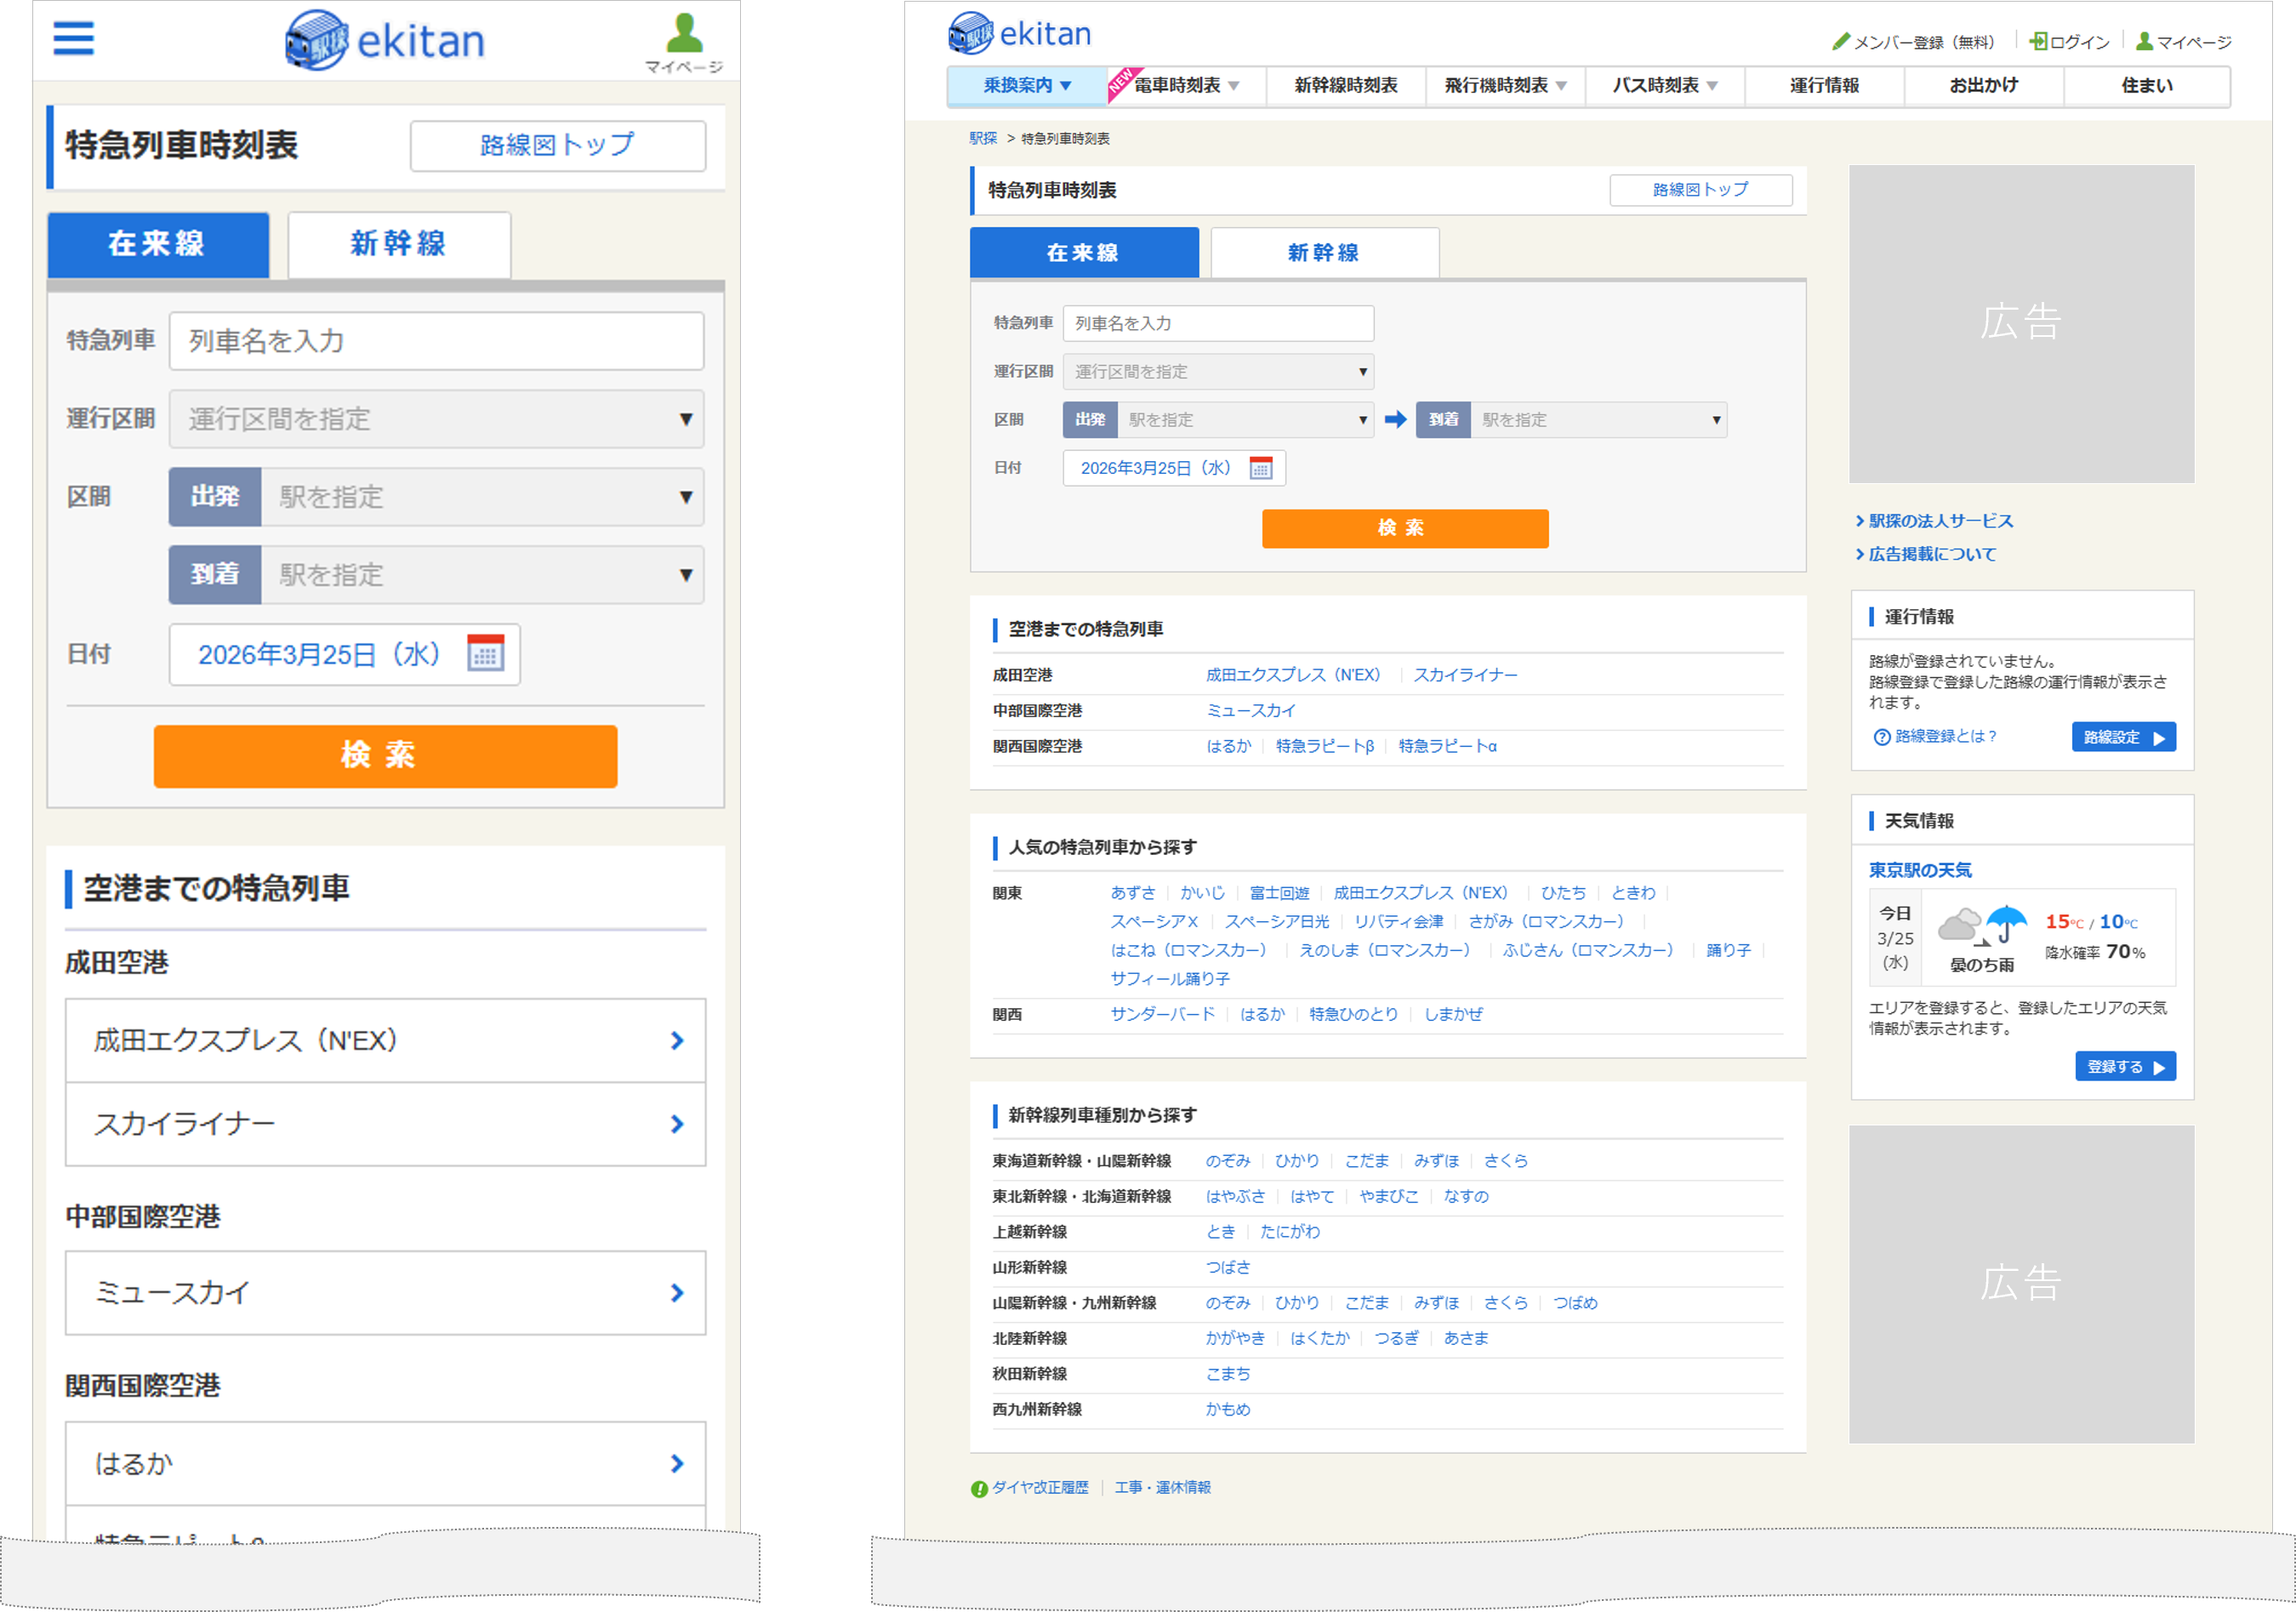The height and width of the screenshot is (1612, 2296).
Task: Click the desktop ekitan logo
Action: click(x=1019, y=34)
